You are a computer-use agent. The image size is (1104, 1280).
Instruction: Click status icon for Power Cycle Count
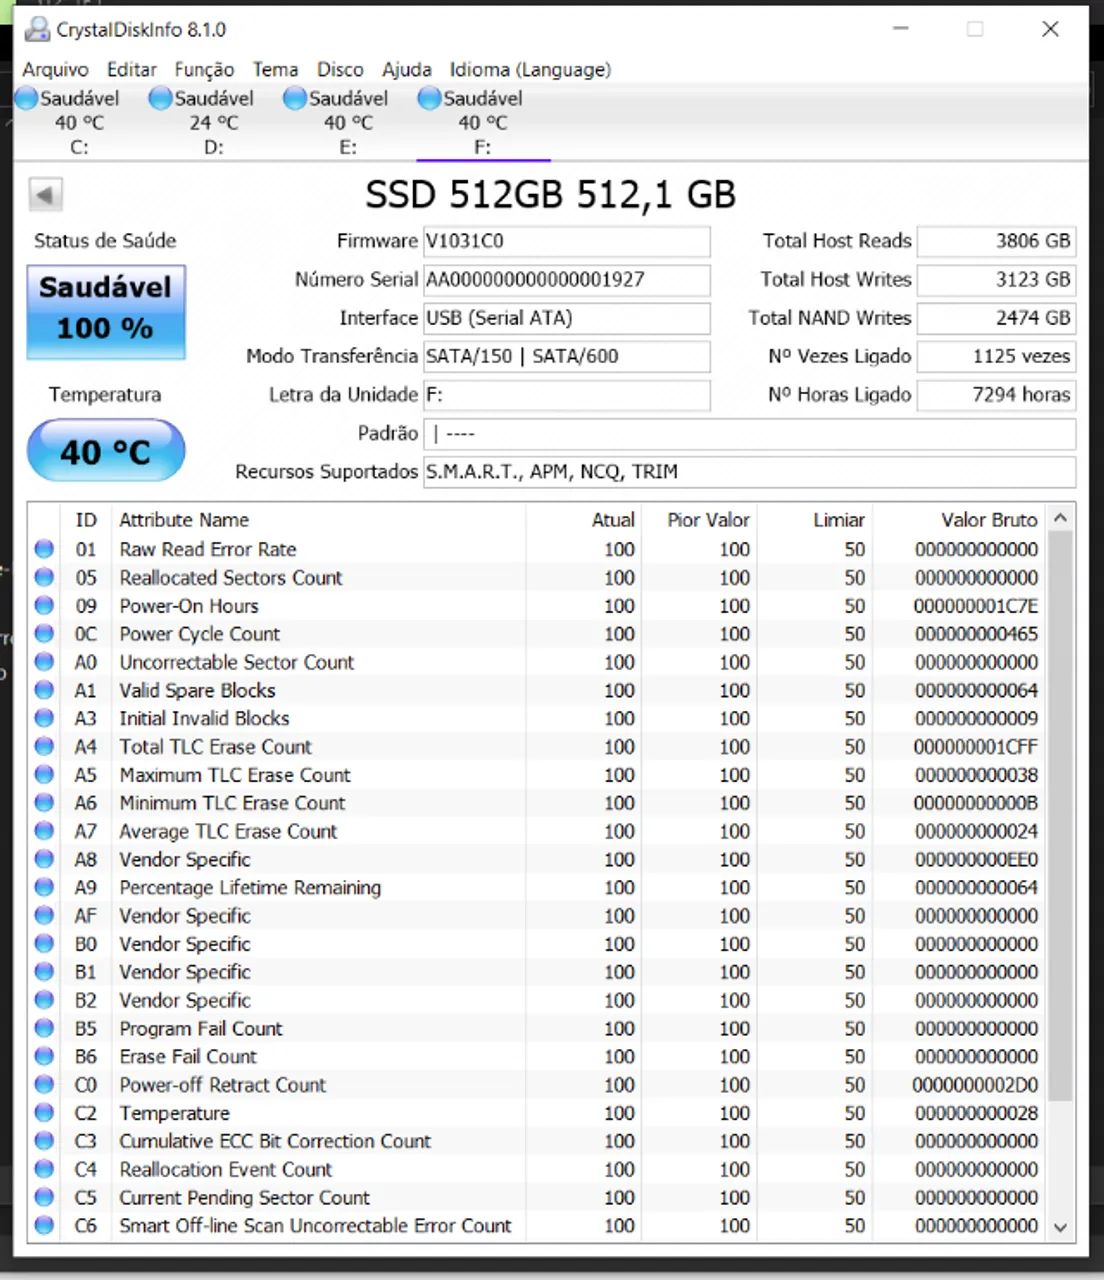click(44, 634)
